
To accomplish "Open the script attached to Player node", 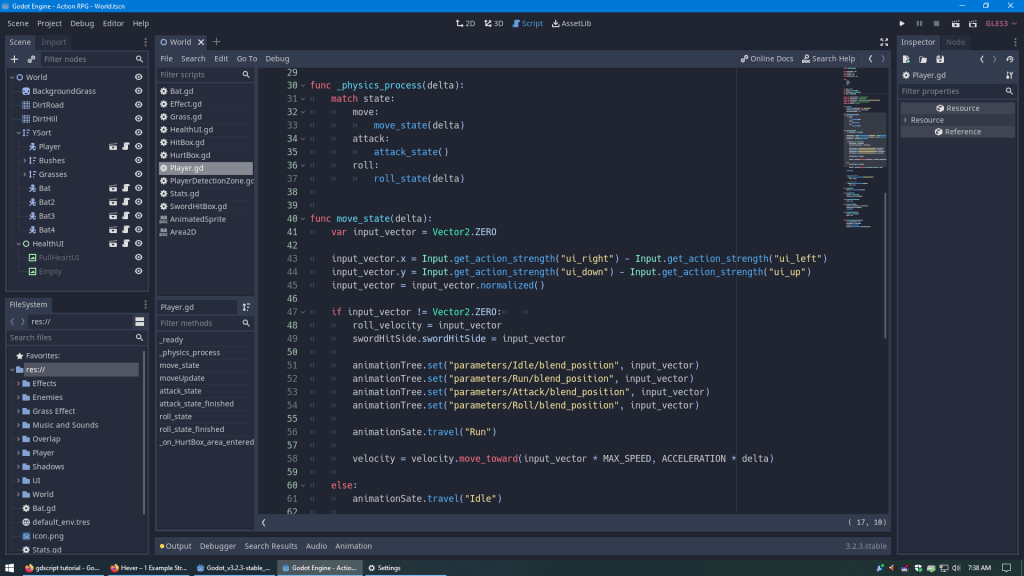I will [x=126, y=146].
